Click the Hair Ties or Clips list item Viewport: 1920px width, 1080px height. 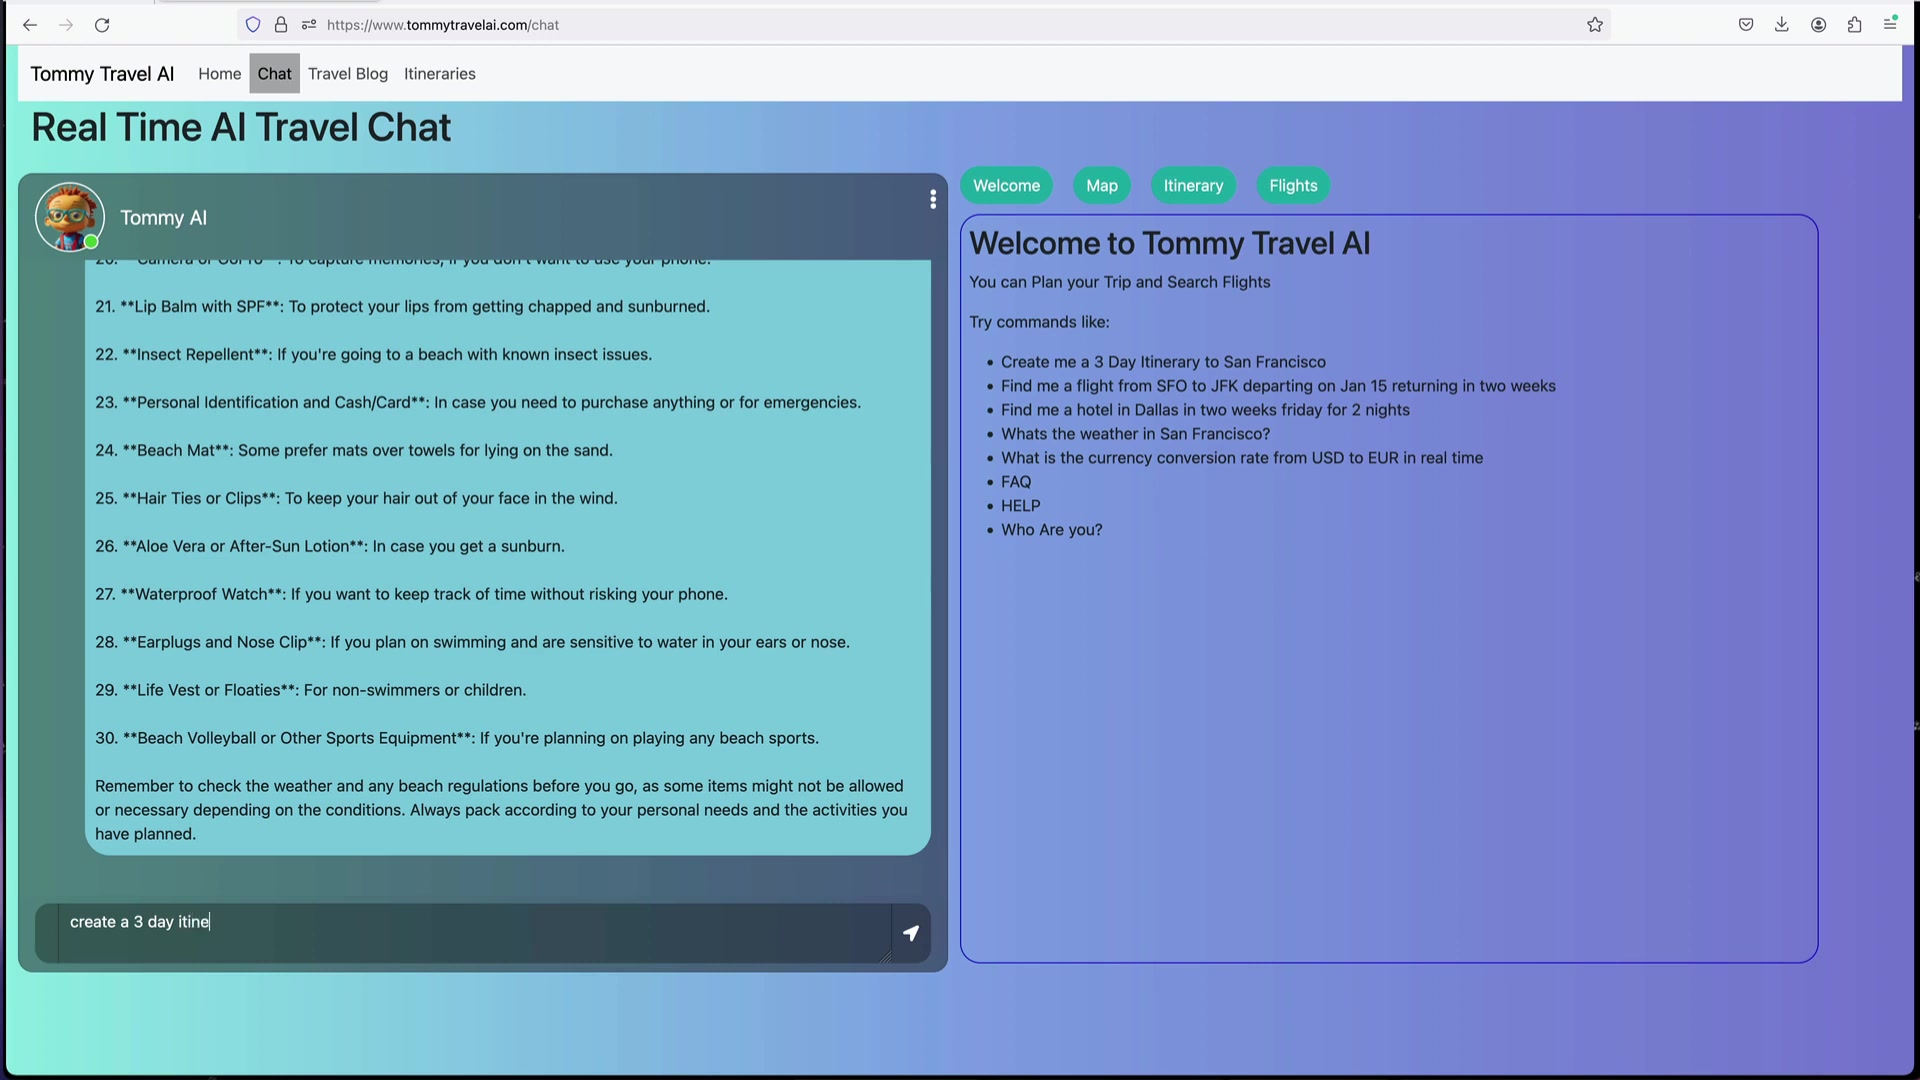[x=356, y=499]
